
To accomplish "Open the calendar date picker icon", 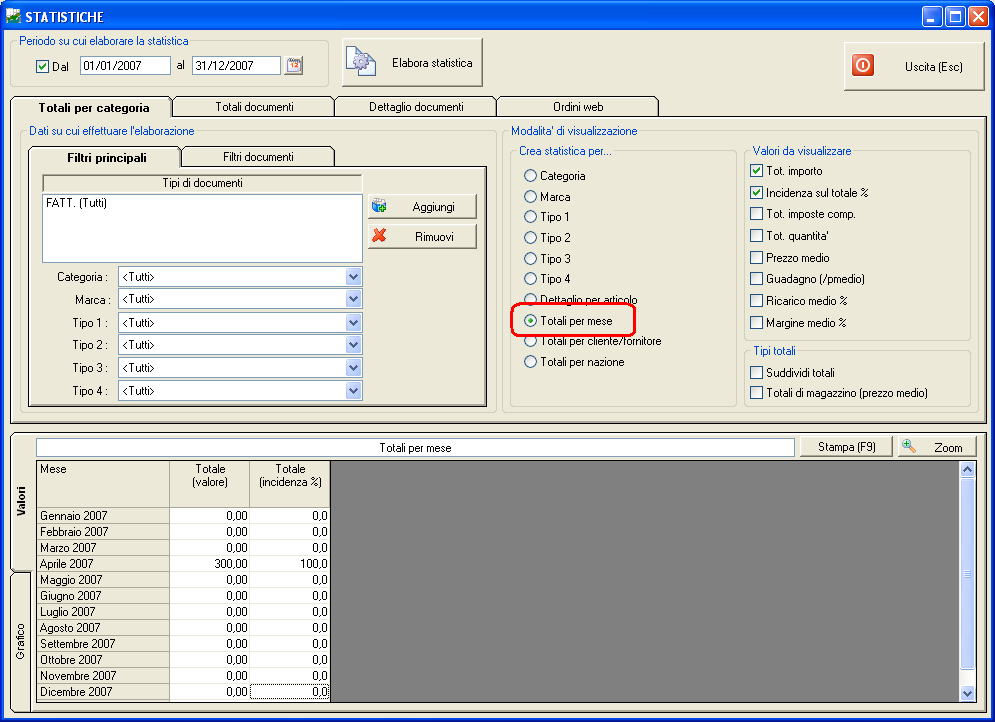I will (293, 66).
